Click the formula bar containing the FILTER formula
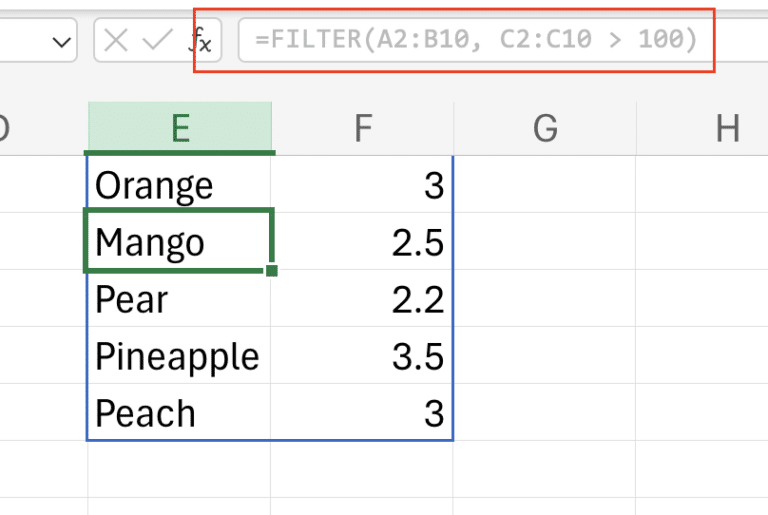This screenshot has height=515, width=768. pos(503,40)
